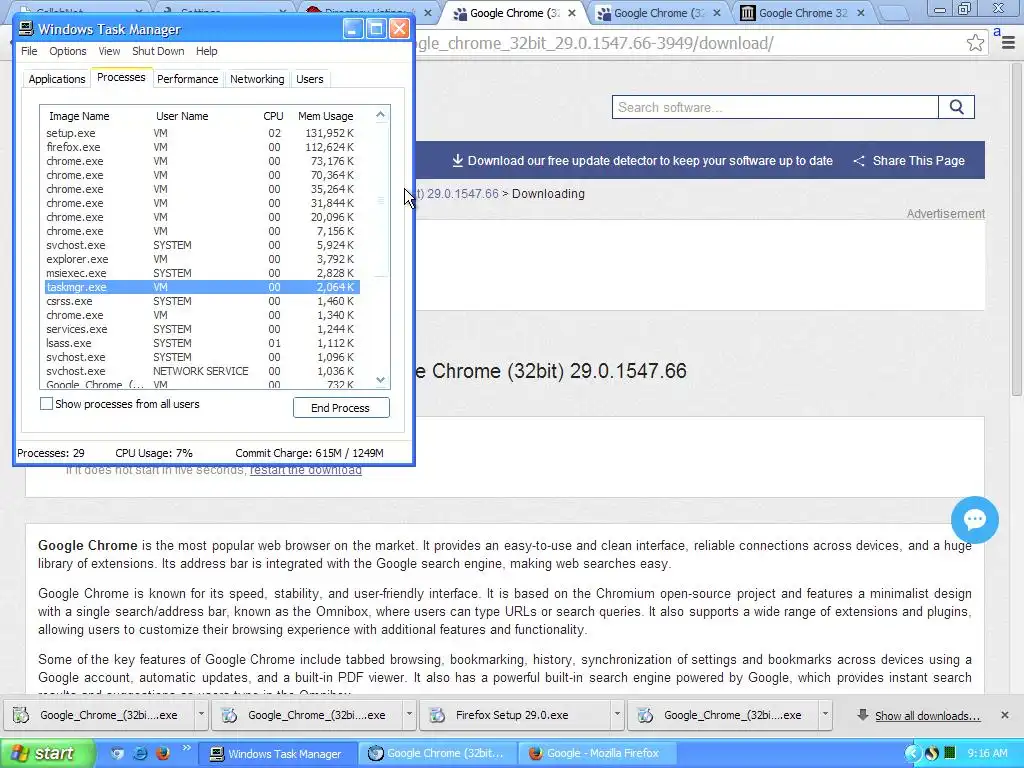Switch to Applications tab
Image resolution: width=1024 pixels, height=768 pixels.
tap(57, 79)
